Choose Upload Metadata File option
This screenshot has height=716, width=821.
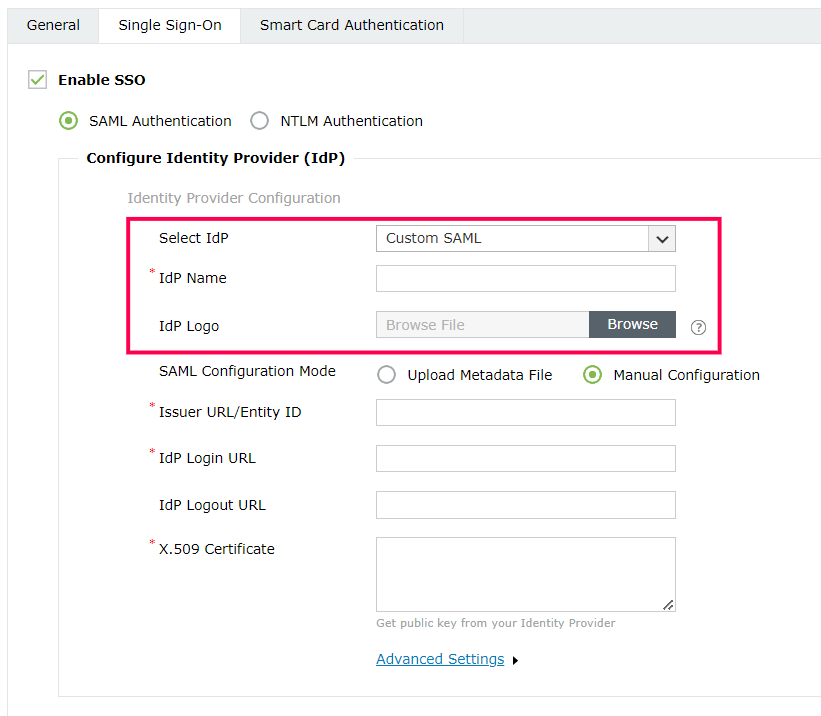[x=386, y=375]
